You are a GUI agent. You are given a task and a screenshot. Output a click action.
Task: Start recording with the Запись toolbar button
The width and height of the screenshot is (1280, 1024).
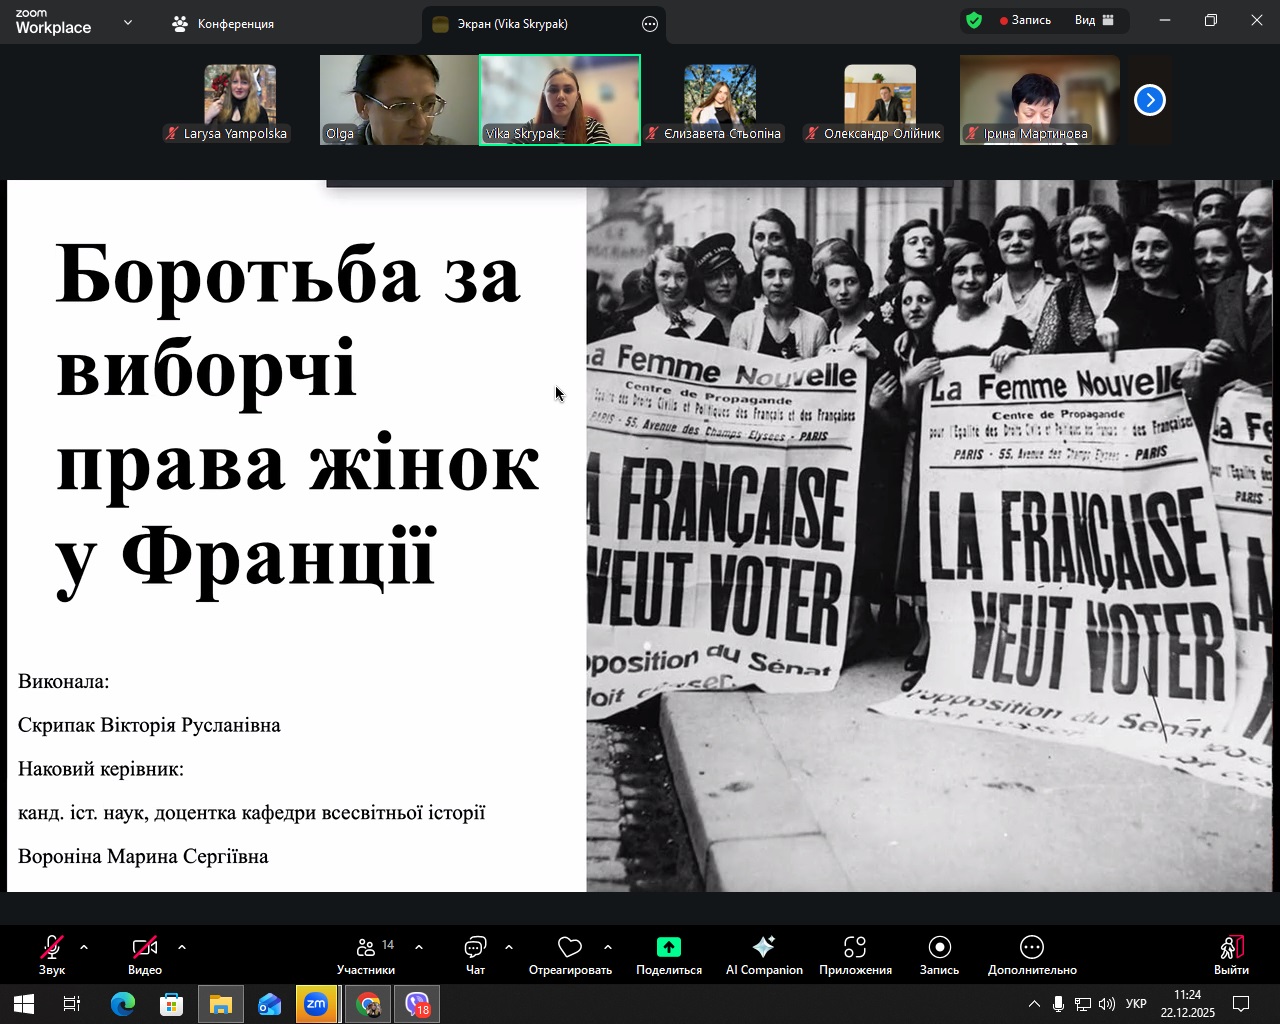pos(939,955)
